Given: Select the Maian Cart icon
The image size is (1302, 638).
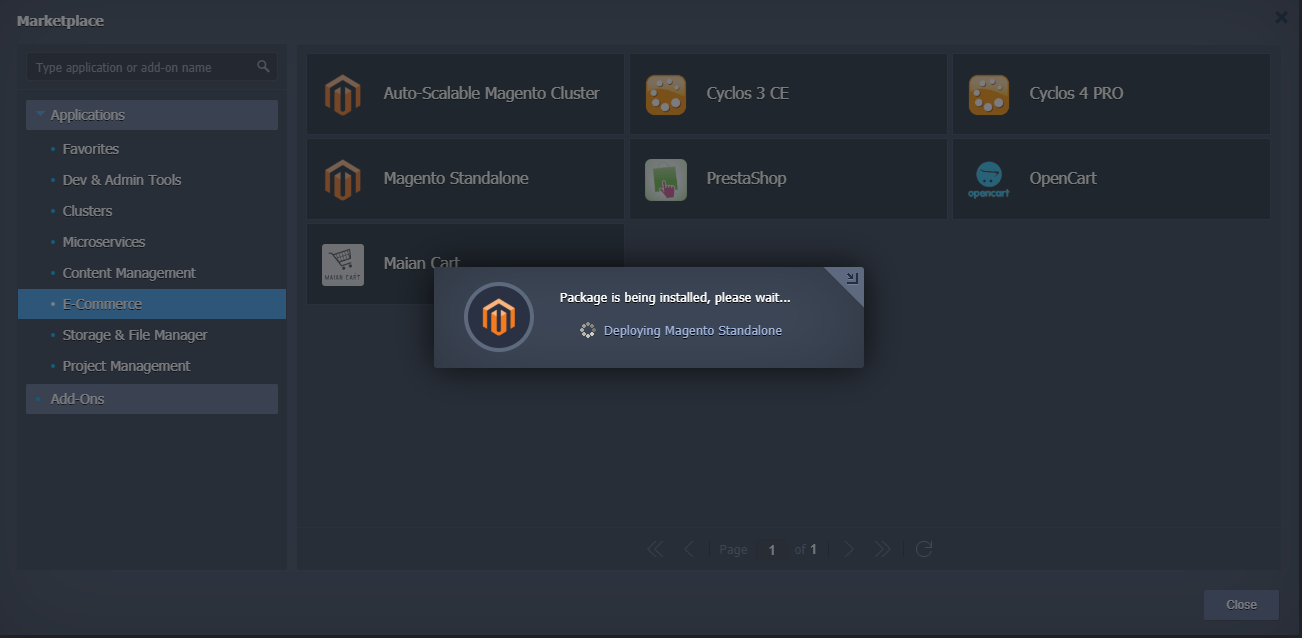Looking at the screenshot, I should point(342,264).
